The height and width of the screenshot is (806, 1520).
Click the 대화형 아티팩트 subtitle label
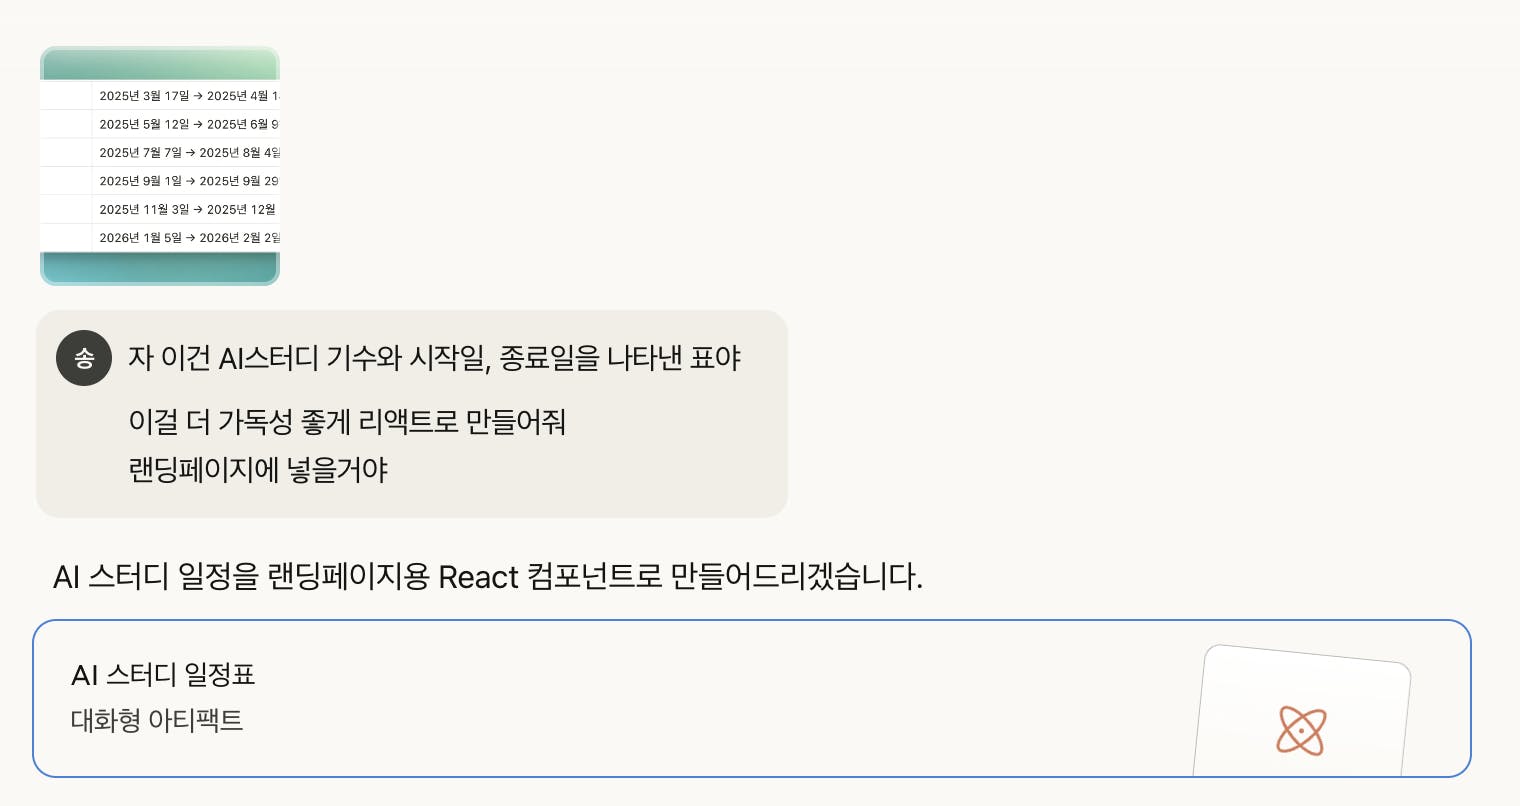coord(157,720)
